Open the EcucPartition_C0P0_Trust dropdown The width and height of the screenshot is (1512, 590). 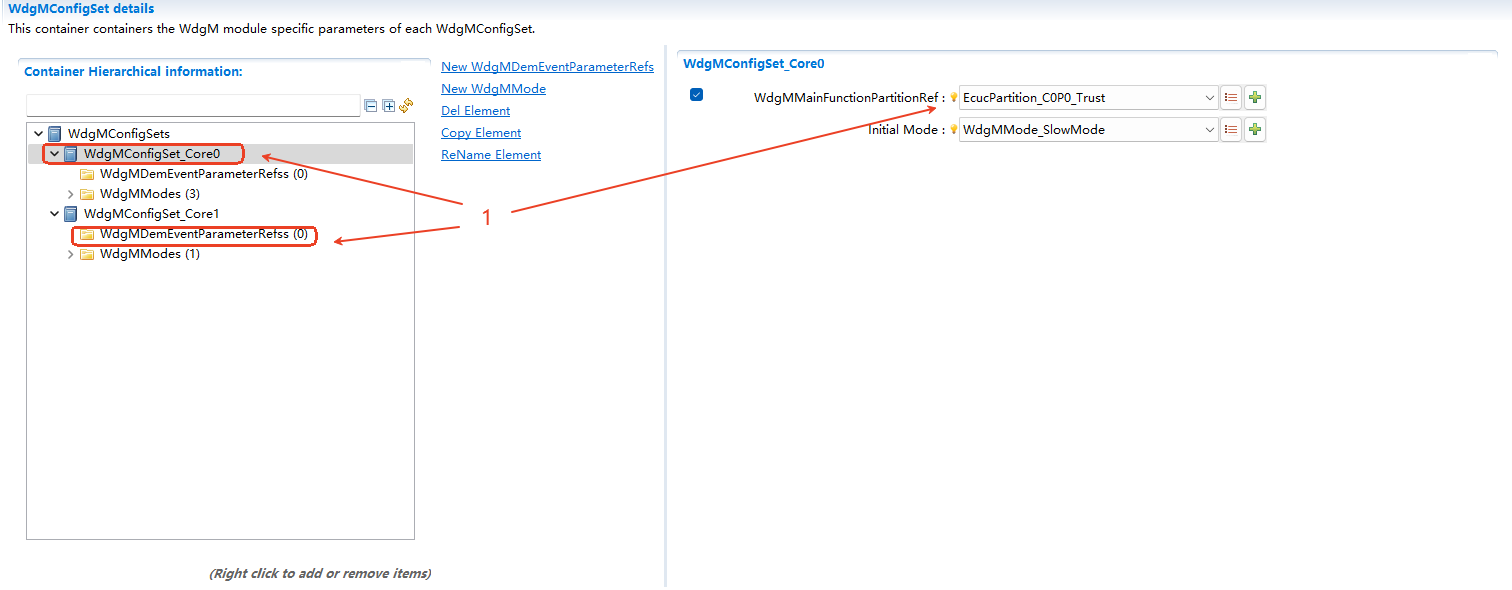[1209, 98]
